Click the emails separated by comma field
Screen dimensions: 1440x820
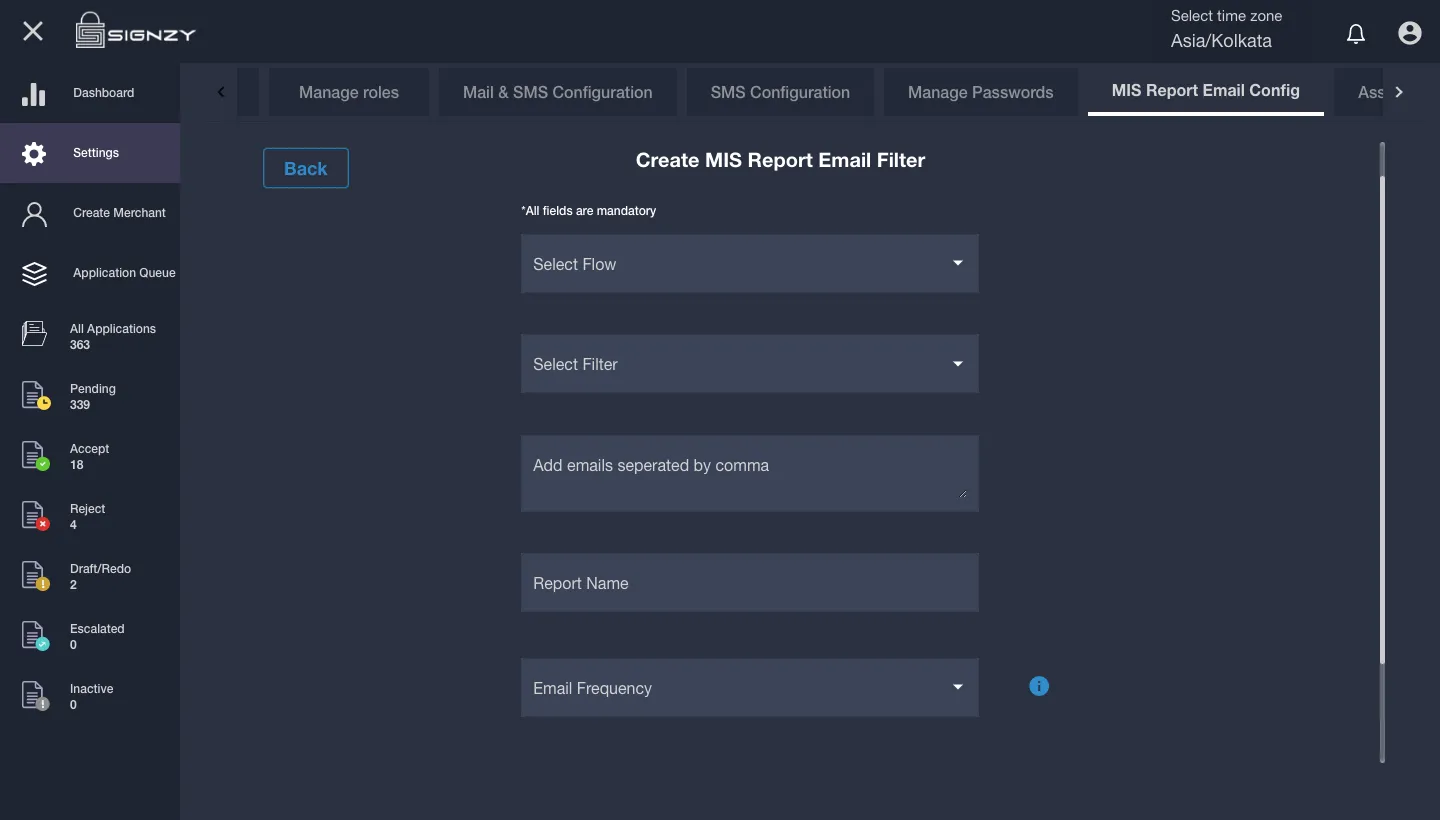749,473
